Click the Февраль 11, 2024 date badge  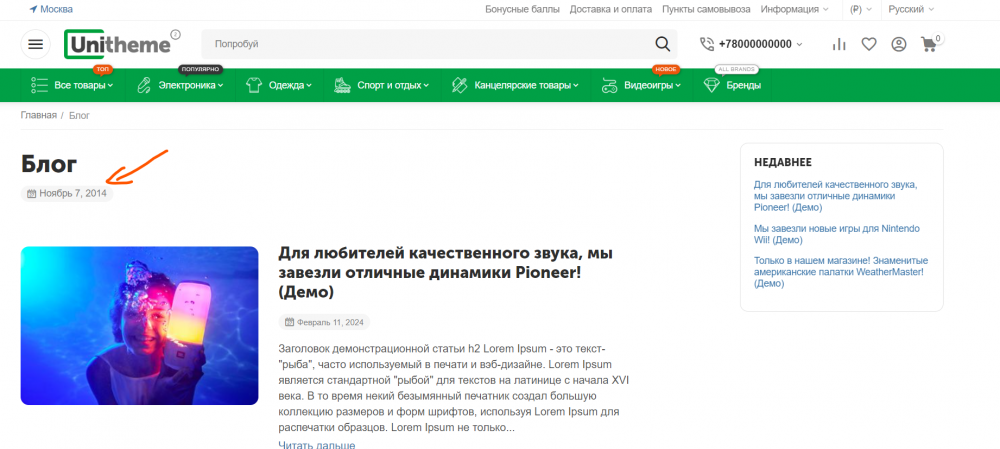324,322
